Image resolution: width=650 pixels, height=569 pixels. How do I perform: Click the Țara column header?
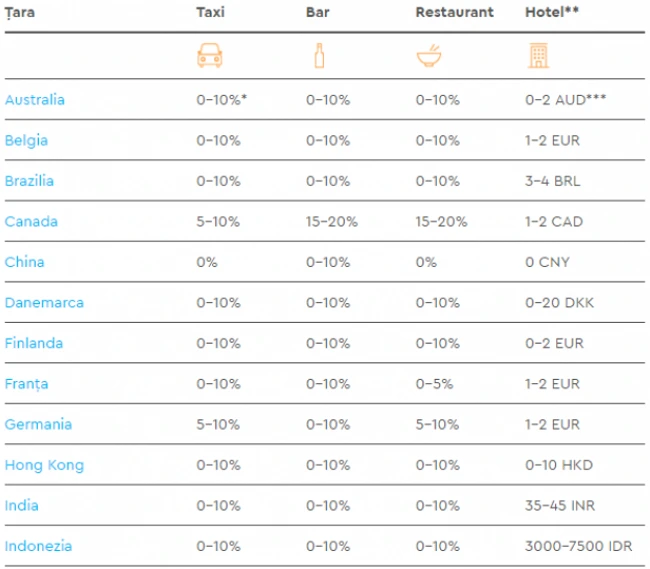[x=20, y=12]
